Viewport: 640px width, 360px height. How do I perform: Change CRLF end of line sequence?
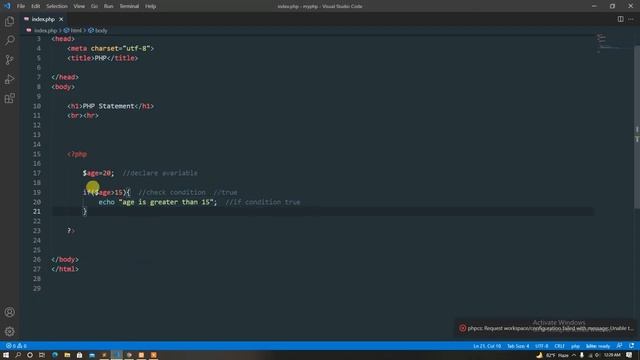pos(559,346)
